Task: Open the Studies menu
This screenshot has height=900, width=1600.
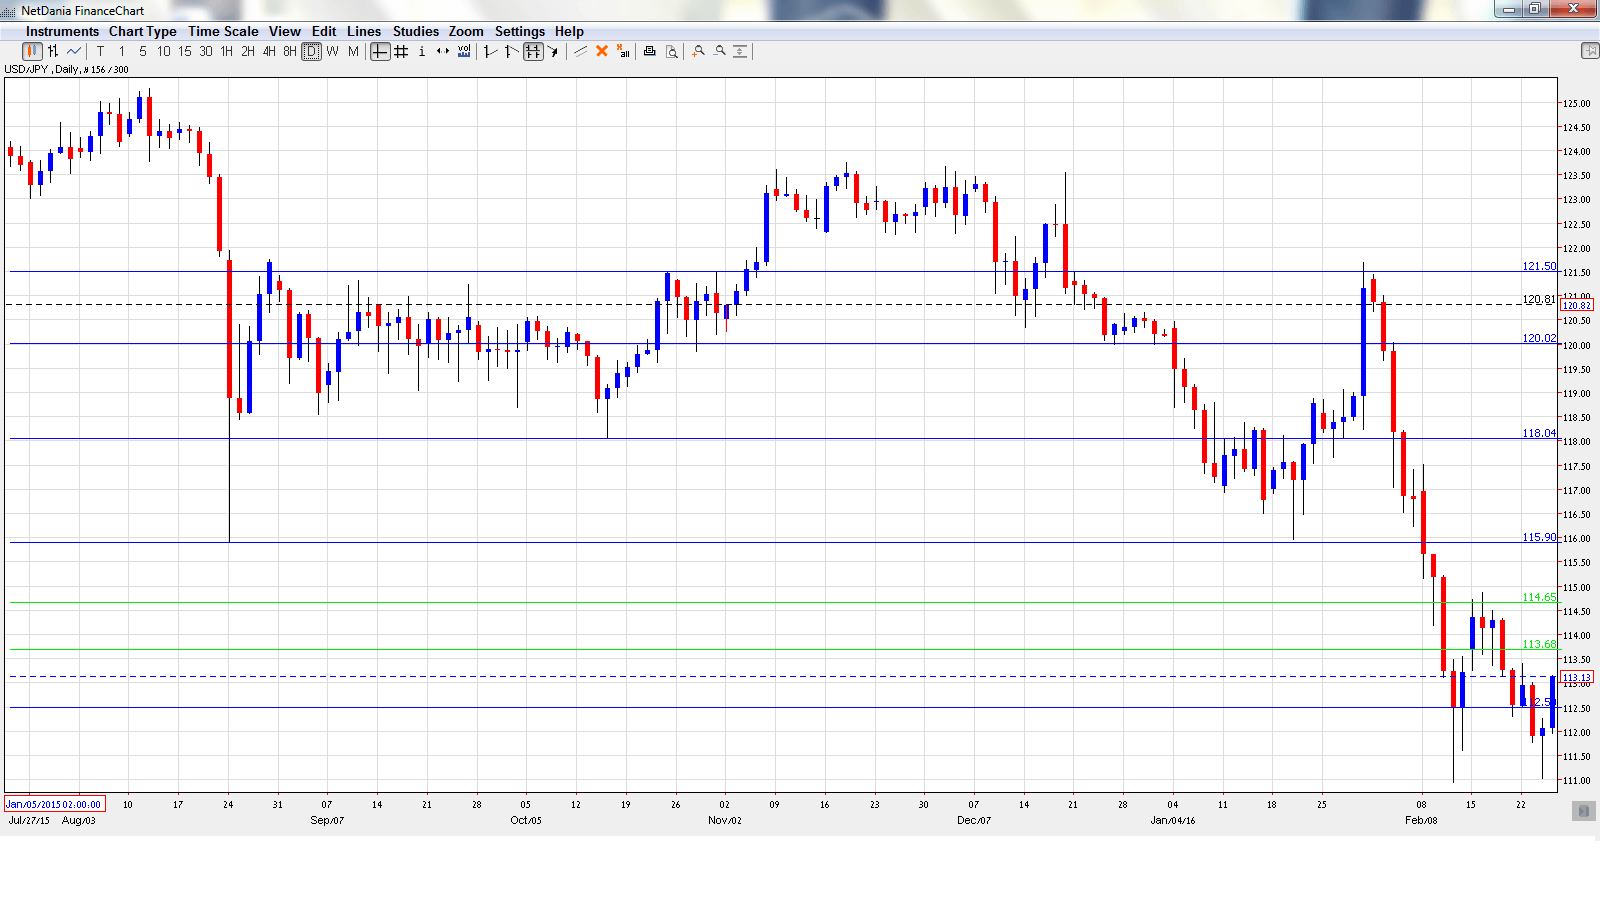Action: pyautogui.click(x=415, y=31)
